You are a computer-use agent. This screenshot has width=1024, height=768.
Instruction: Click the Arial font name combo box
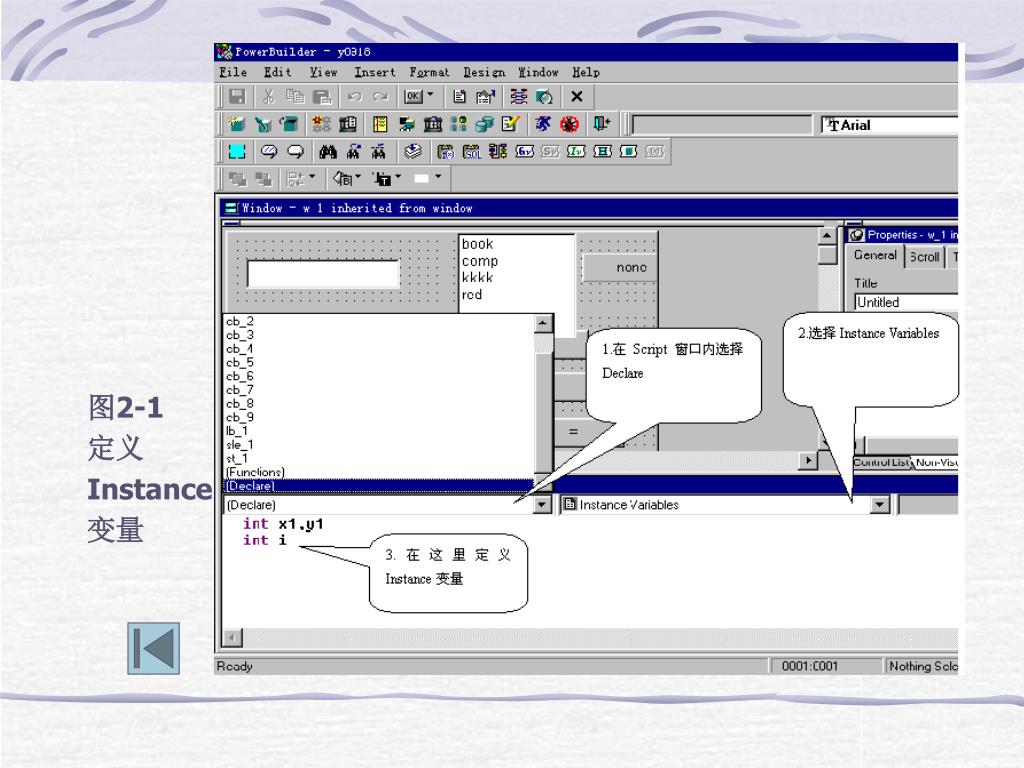coord(889,125)
